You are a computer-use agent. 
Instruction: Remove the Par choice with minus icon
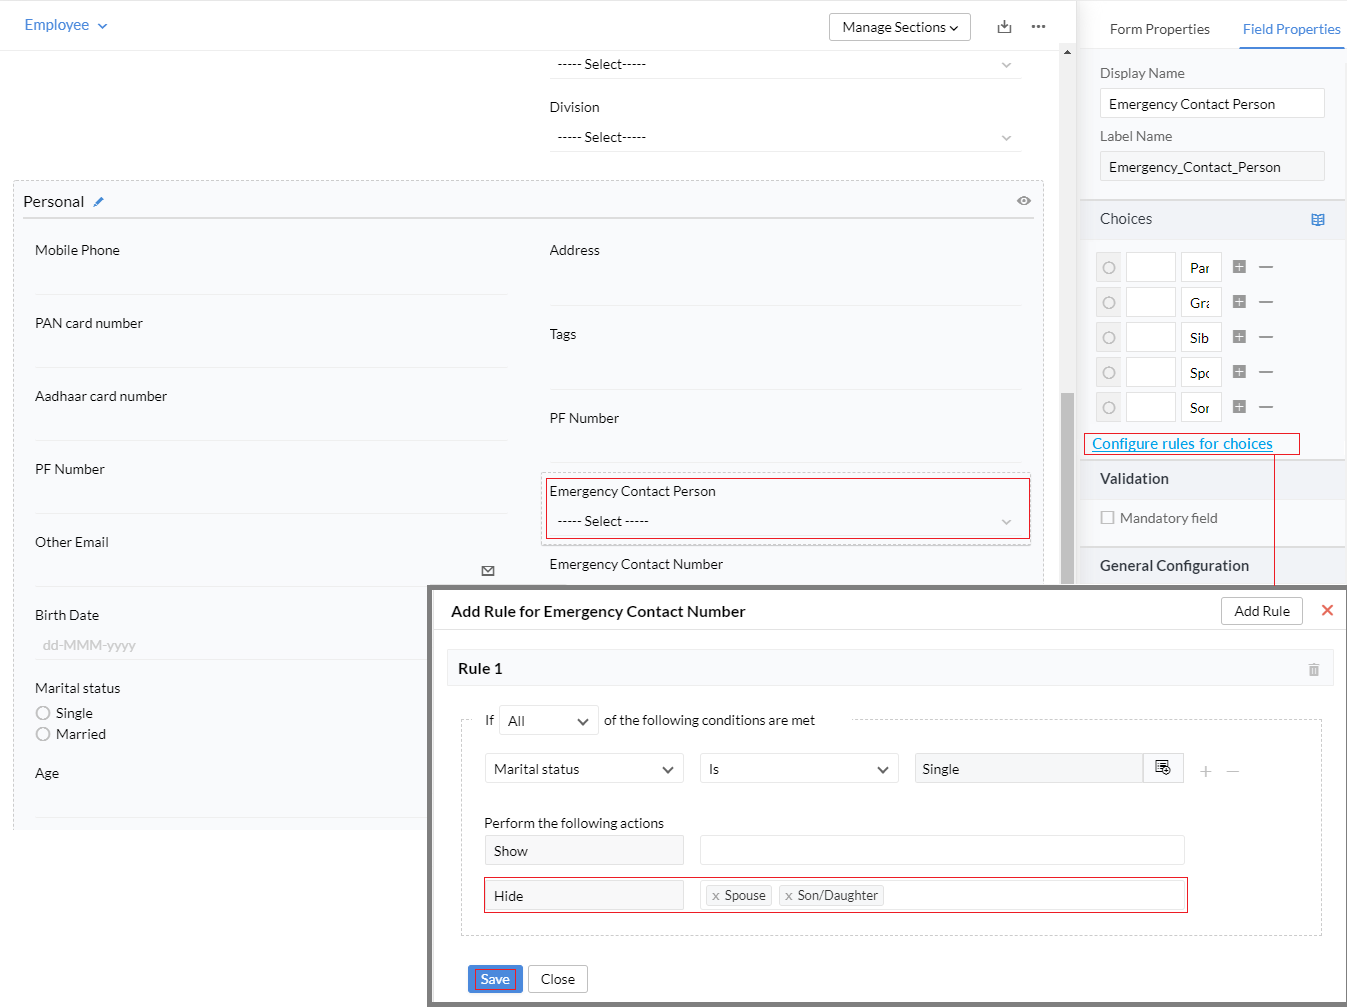click(1266, 267)
